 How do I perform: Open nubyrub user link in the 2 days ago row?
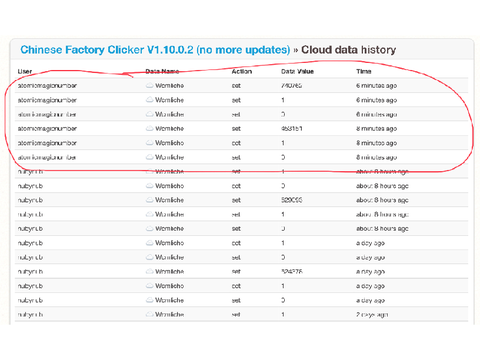point(30,315)
